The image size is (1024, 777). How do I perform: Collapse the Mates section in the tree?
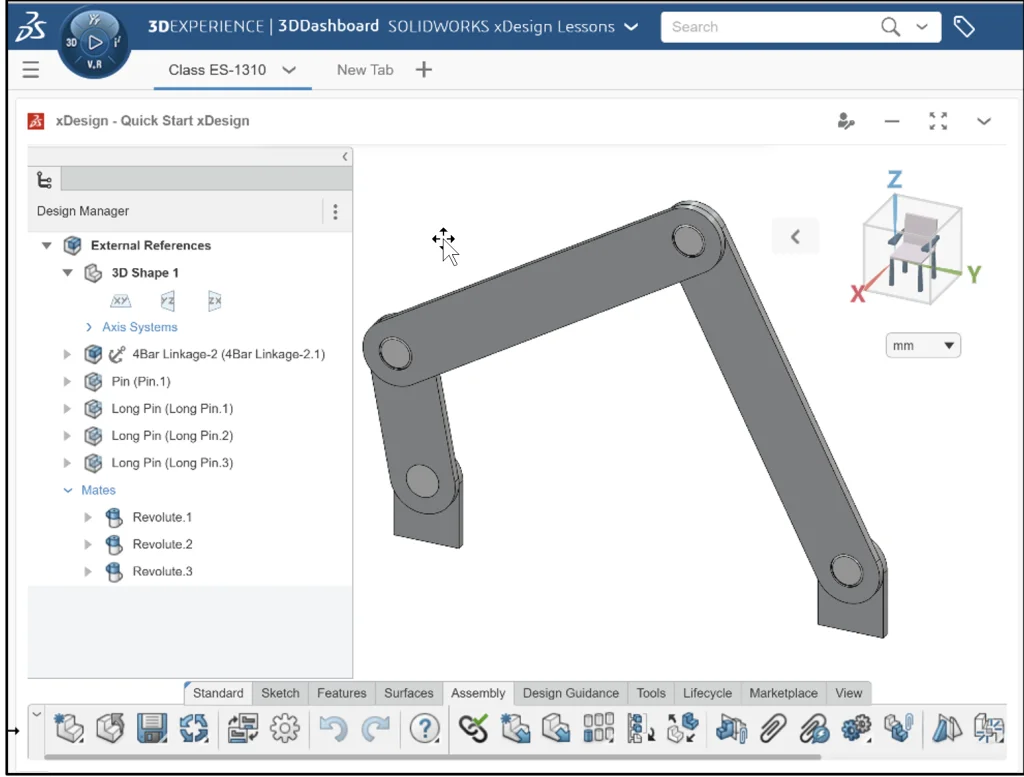pyautogui.click(x=67, y=490)
